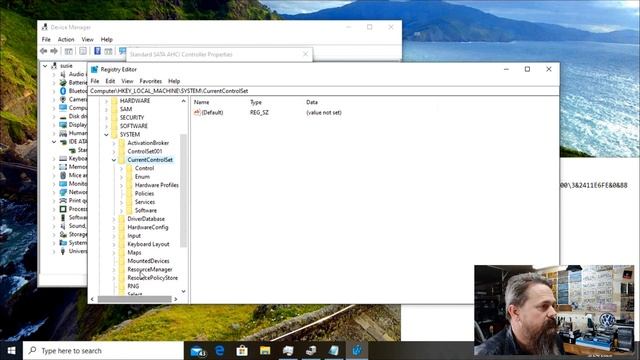640x360 pixels.
Task: Click the REG_SZ type cell
Action: (259, 112)
